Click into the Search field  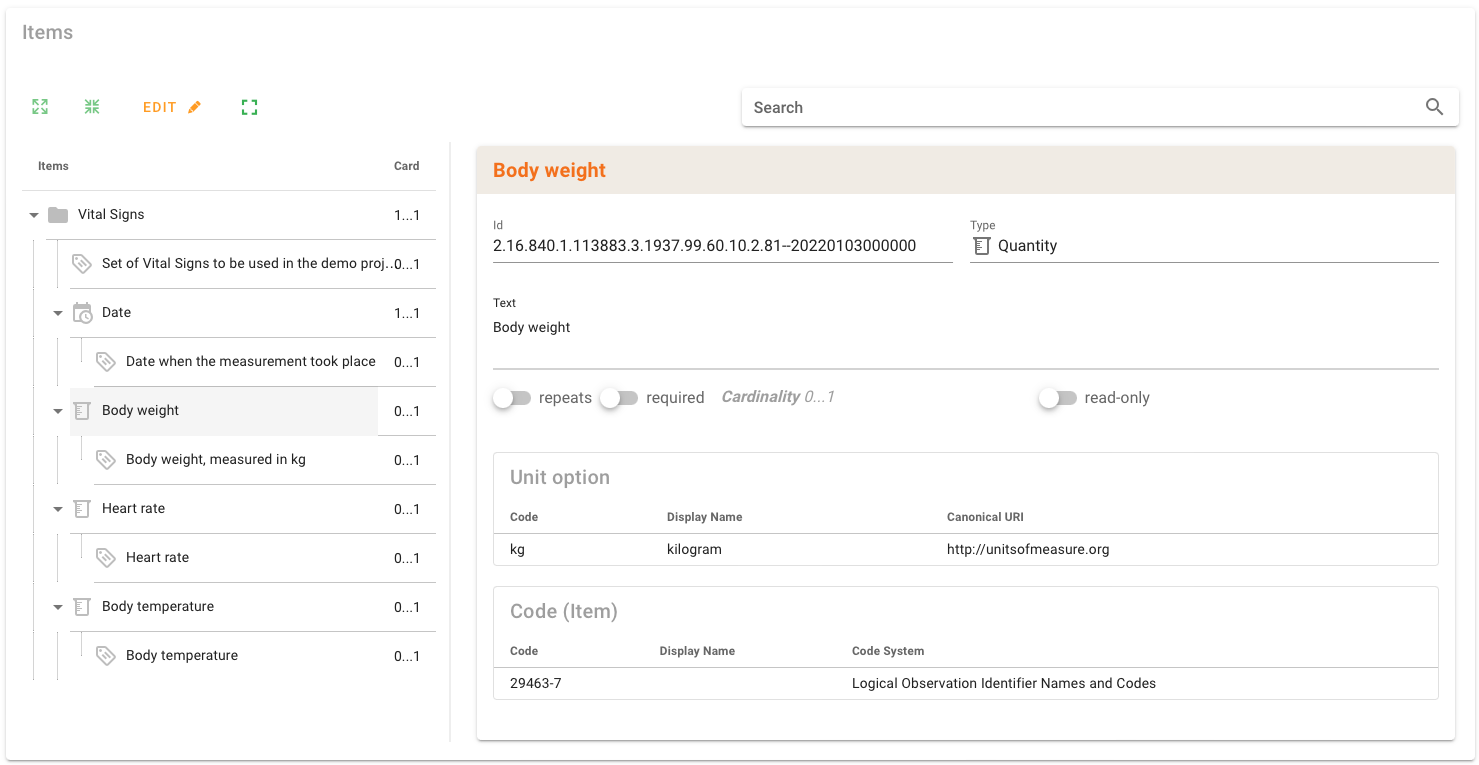1080,107
